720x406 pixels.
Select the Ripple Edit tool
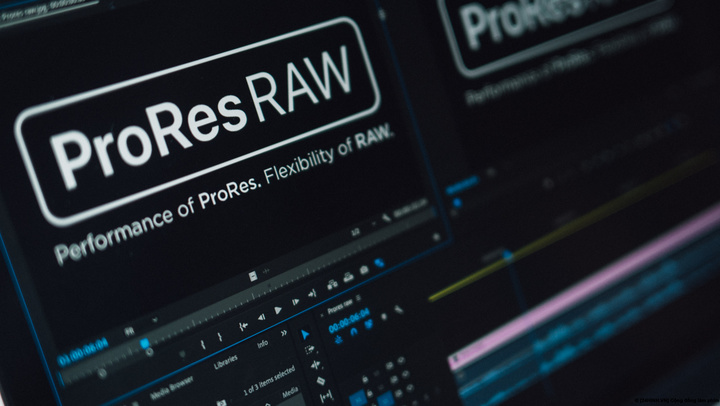(x=312, y=364)
